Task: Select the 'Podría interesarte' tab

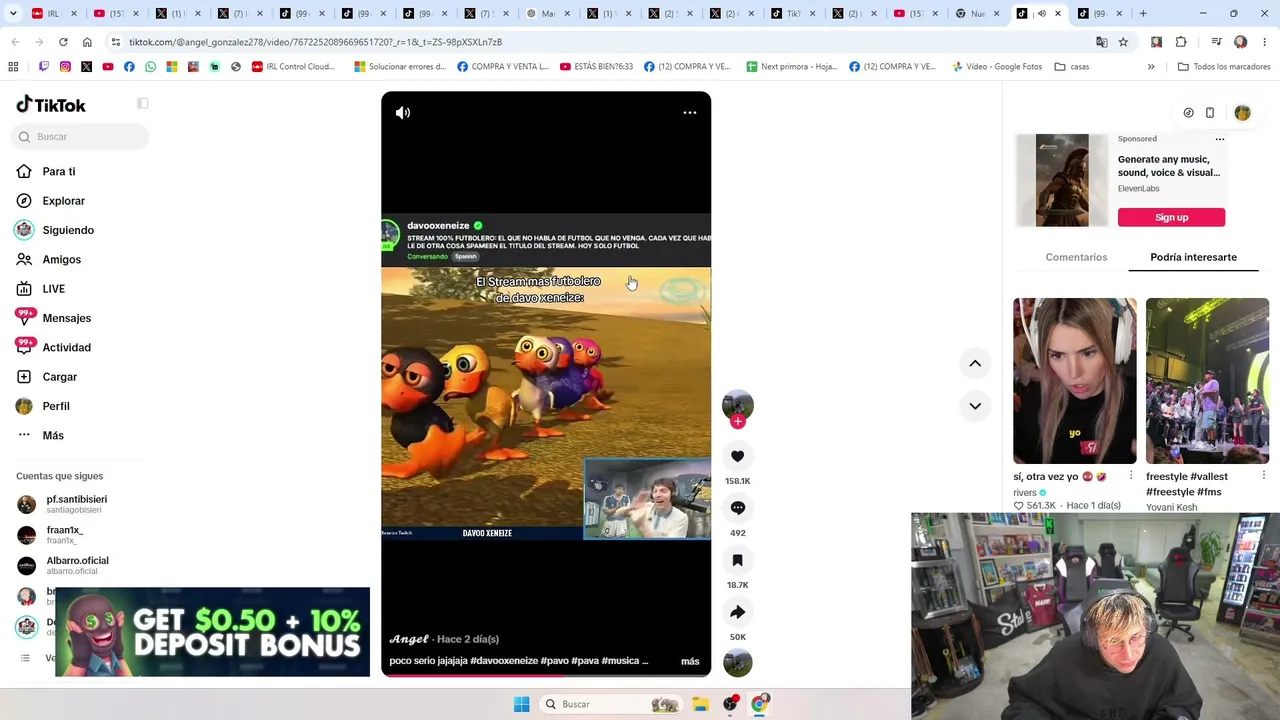Action: tap(1193, 257)
